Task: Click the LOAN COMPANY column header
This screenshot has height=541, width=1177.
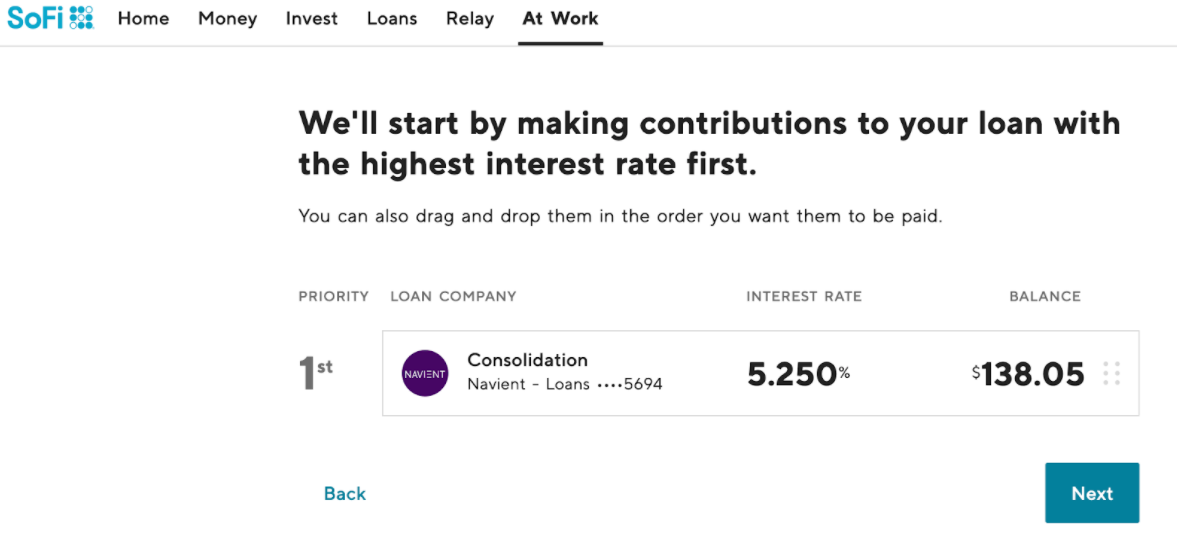Action: click(x=453, y=296)
